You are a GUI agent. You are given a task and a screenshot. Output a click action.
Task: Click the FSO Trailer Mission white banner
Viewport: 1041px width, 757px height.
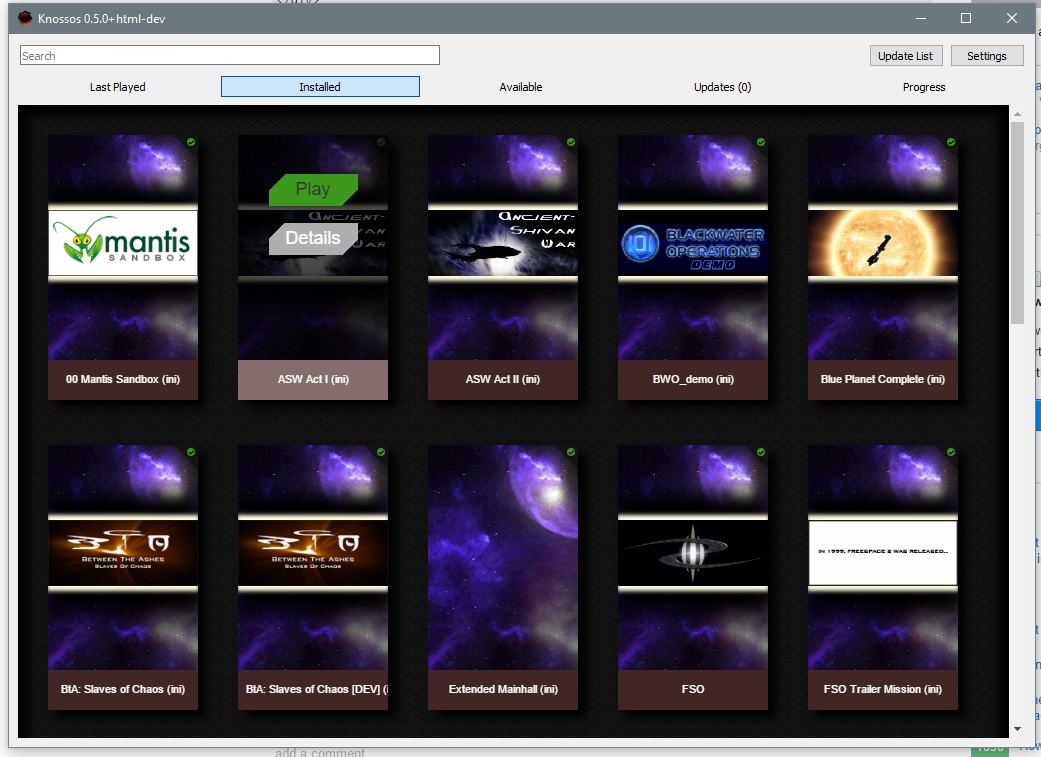tap(882, 552)
